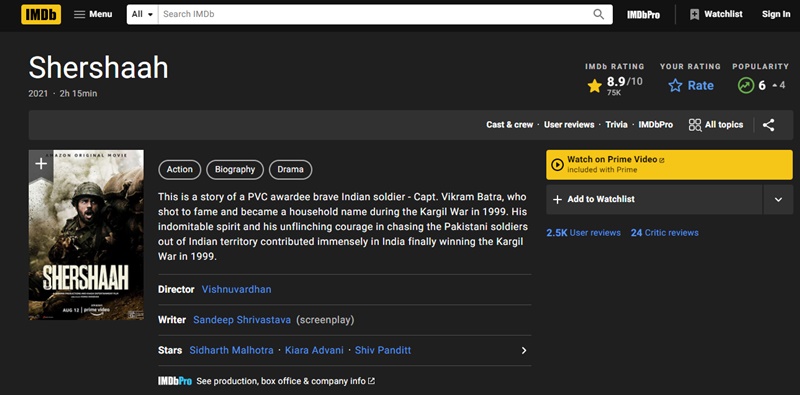Expand the Stars row chevron
The width and height of the screenshot is (800, 395).
point(523,351)
